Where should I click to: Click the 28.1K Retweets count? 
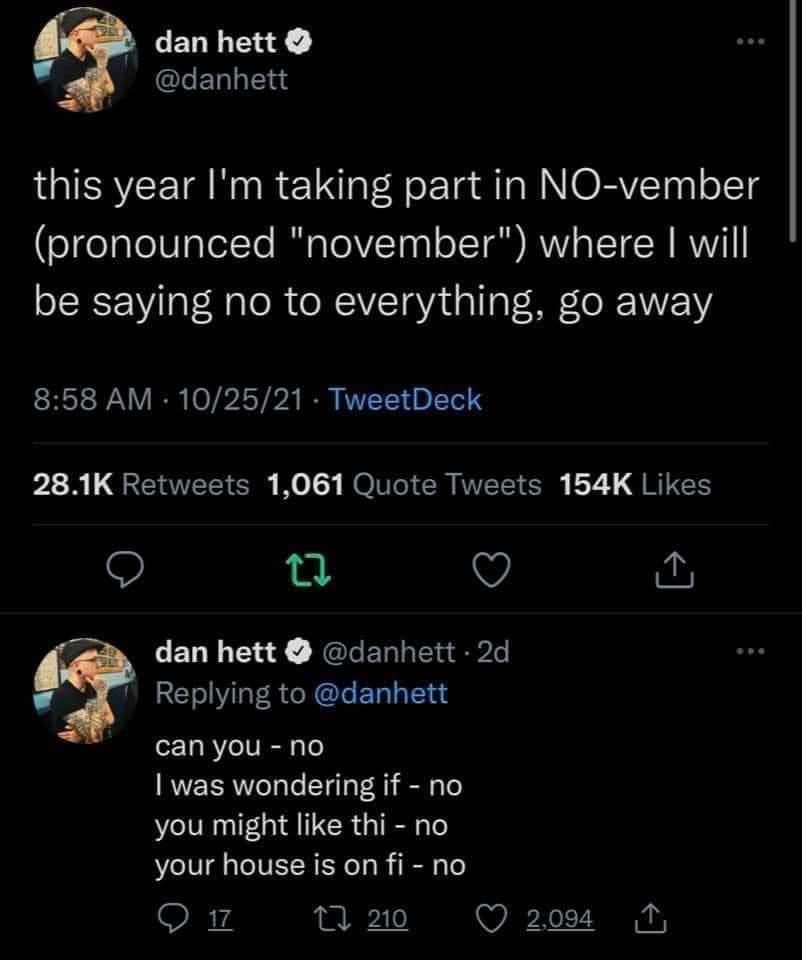[x=141, y=483]
